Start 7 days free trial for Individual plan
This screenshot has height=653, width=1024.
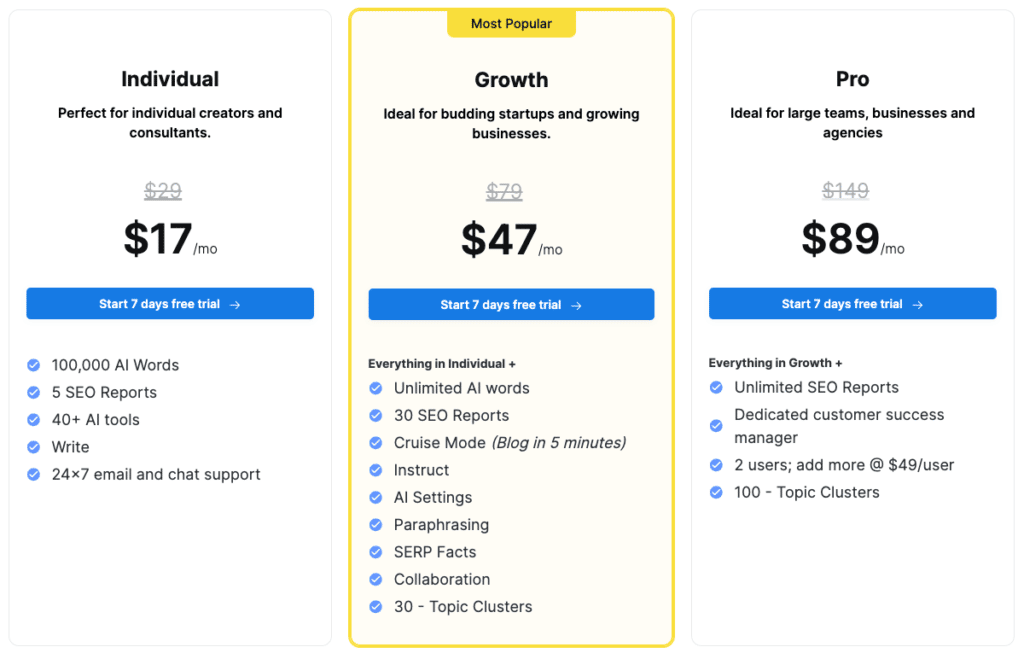(x=170, y=304)
